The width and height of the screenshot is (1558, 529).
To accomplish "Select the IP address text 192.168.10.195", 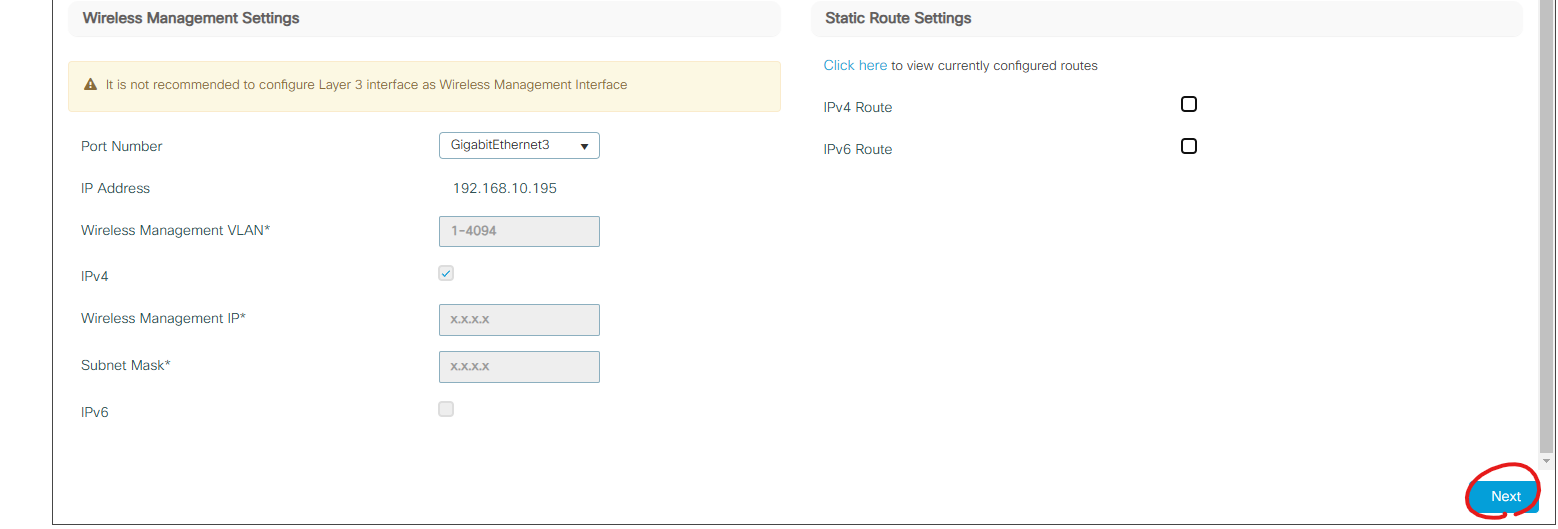I will click(504, 188).
